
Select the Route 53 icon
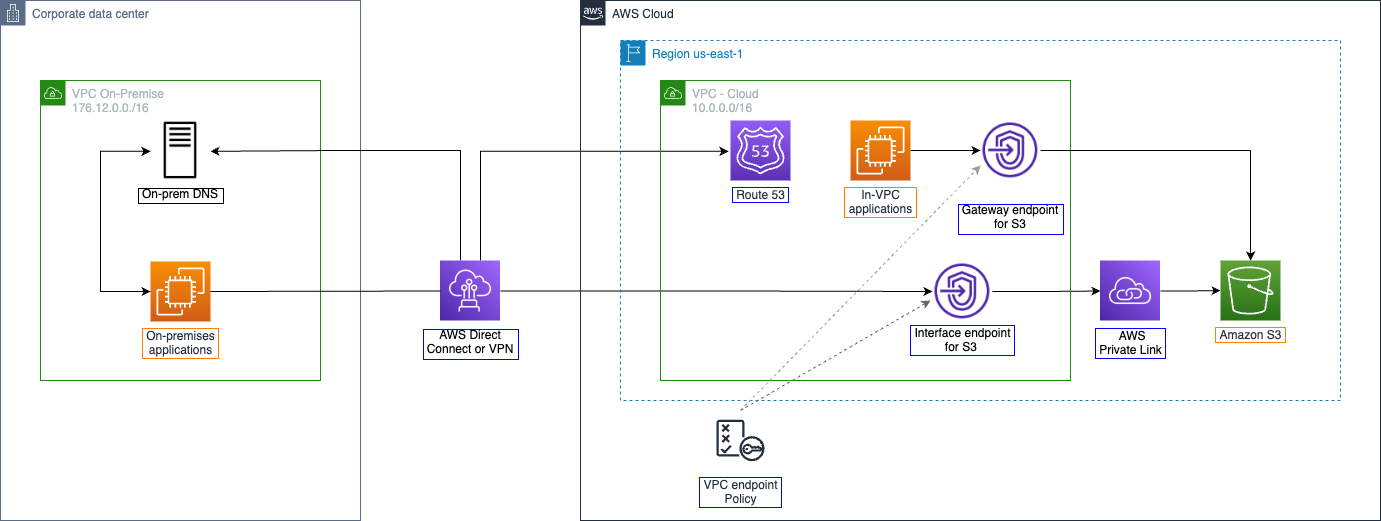pos(760,150)
